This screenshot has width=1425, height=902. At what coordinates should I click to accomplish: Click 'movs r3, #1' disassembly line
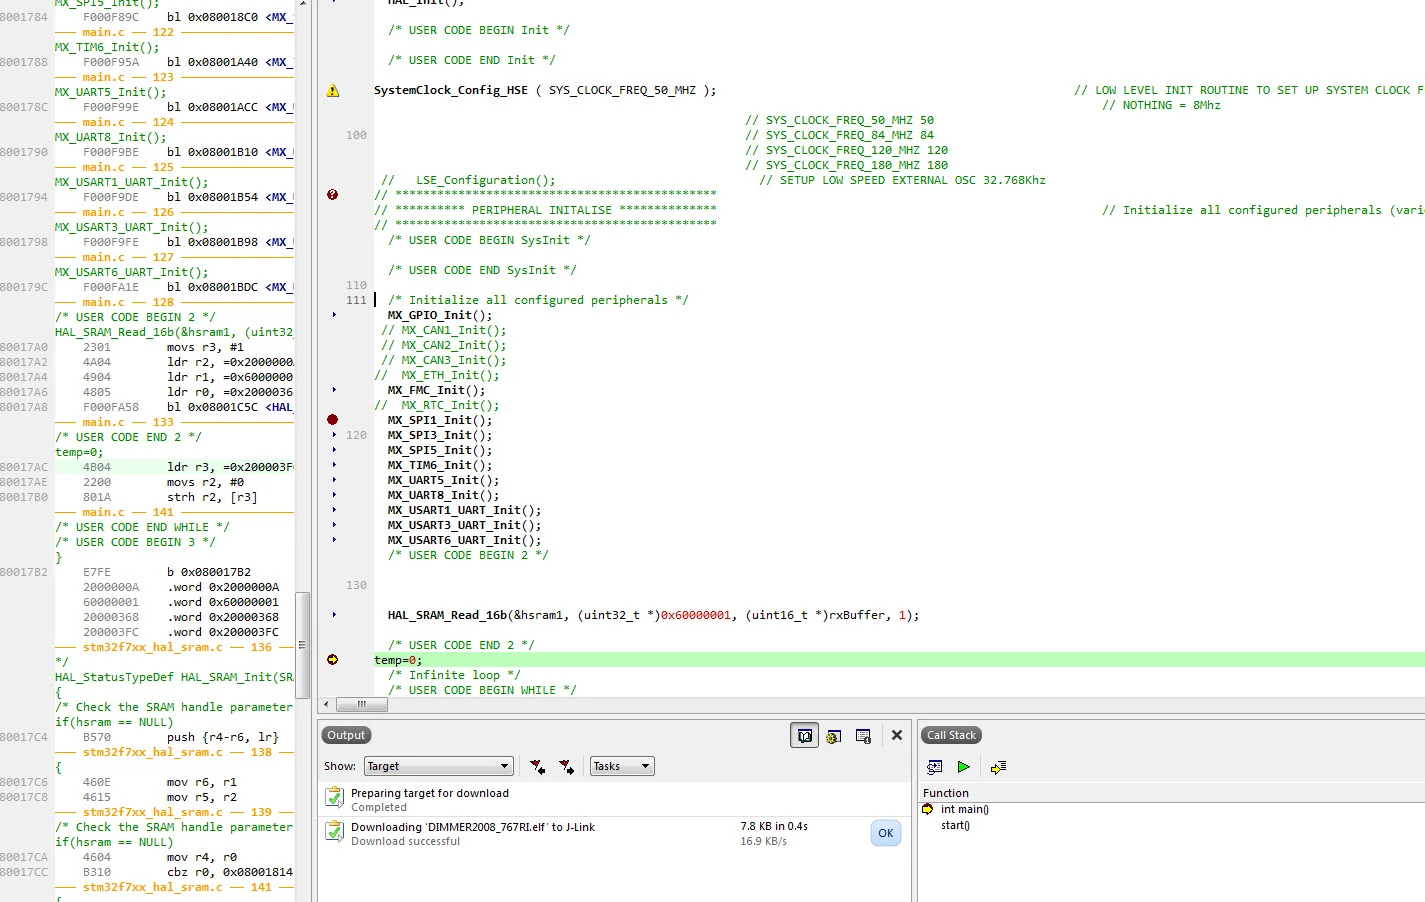(x=205, y=347)
